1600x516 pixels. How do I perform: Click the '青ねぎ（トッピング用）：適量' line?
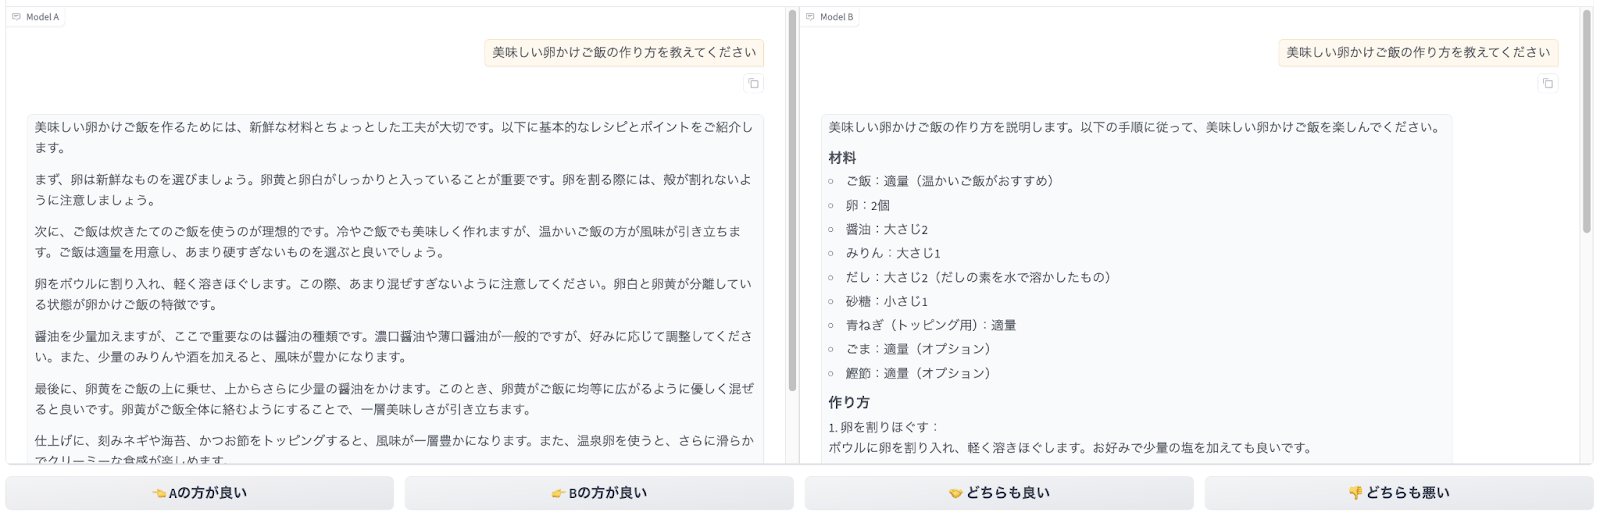[930, 325]
